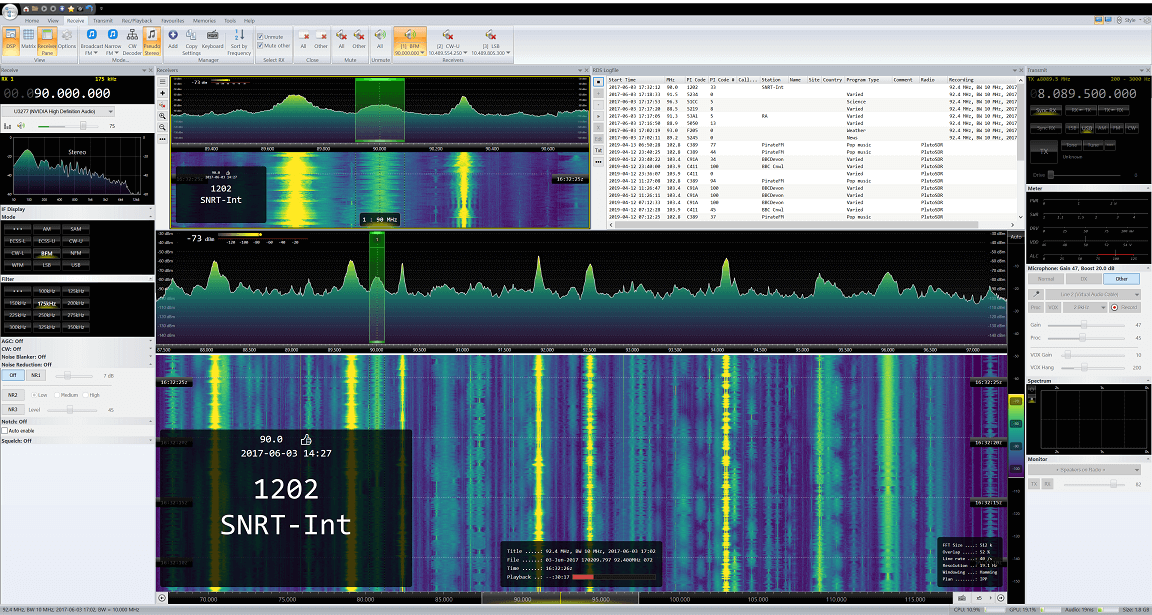Viewport: 1152px width, 615px height.
Task: Select the CW Decoder icon
Action: click(x=131, y=41)
